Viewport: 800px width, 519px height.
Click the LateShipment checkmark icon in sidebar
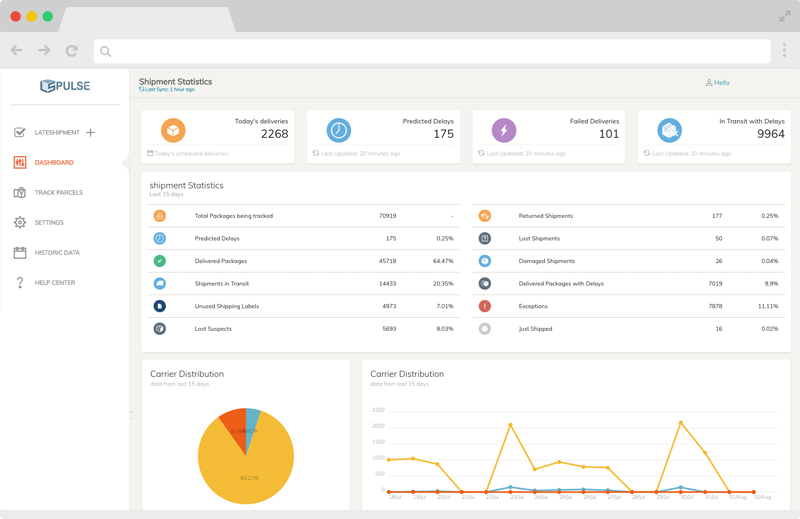[x=19, y=133]
